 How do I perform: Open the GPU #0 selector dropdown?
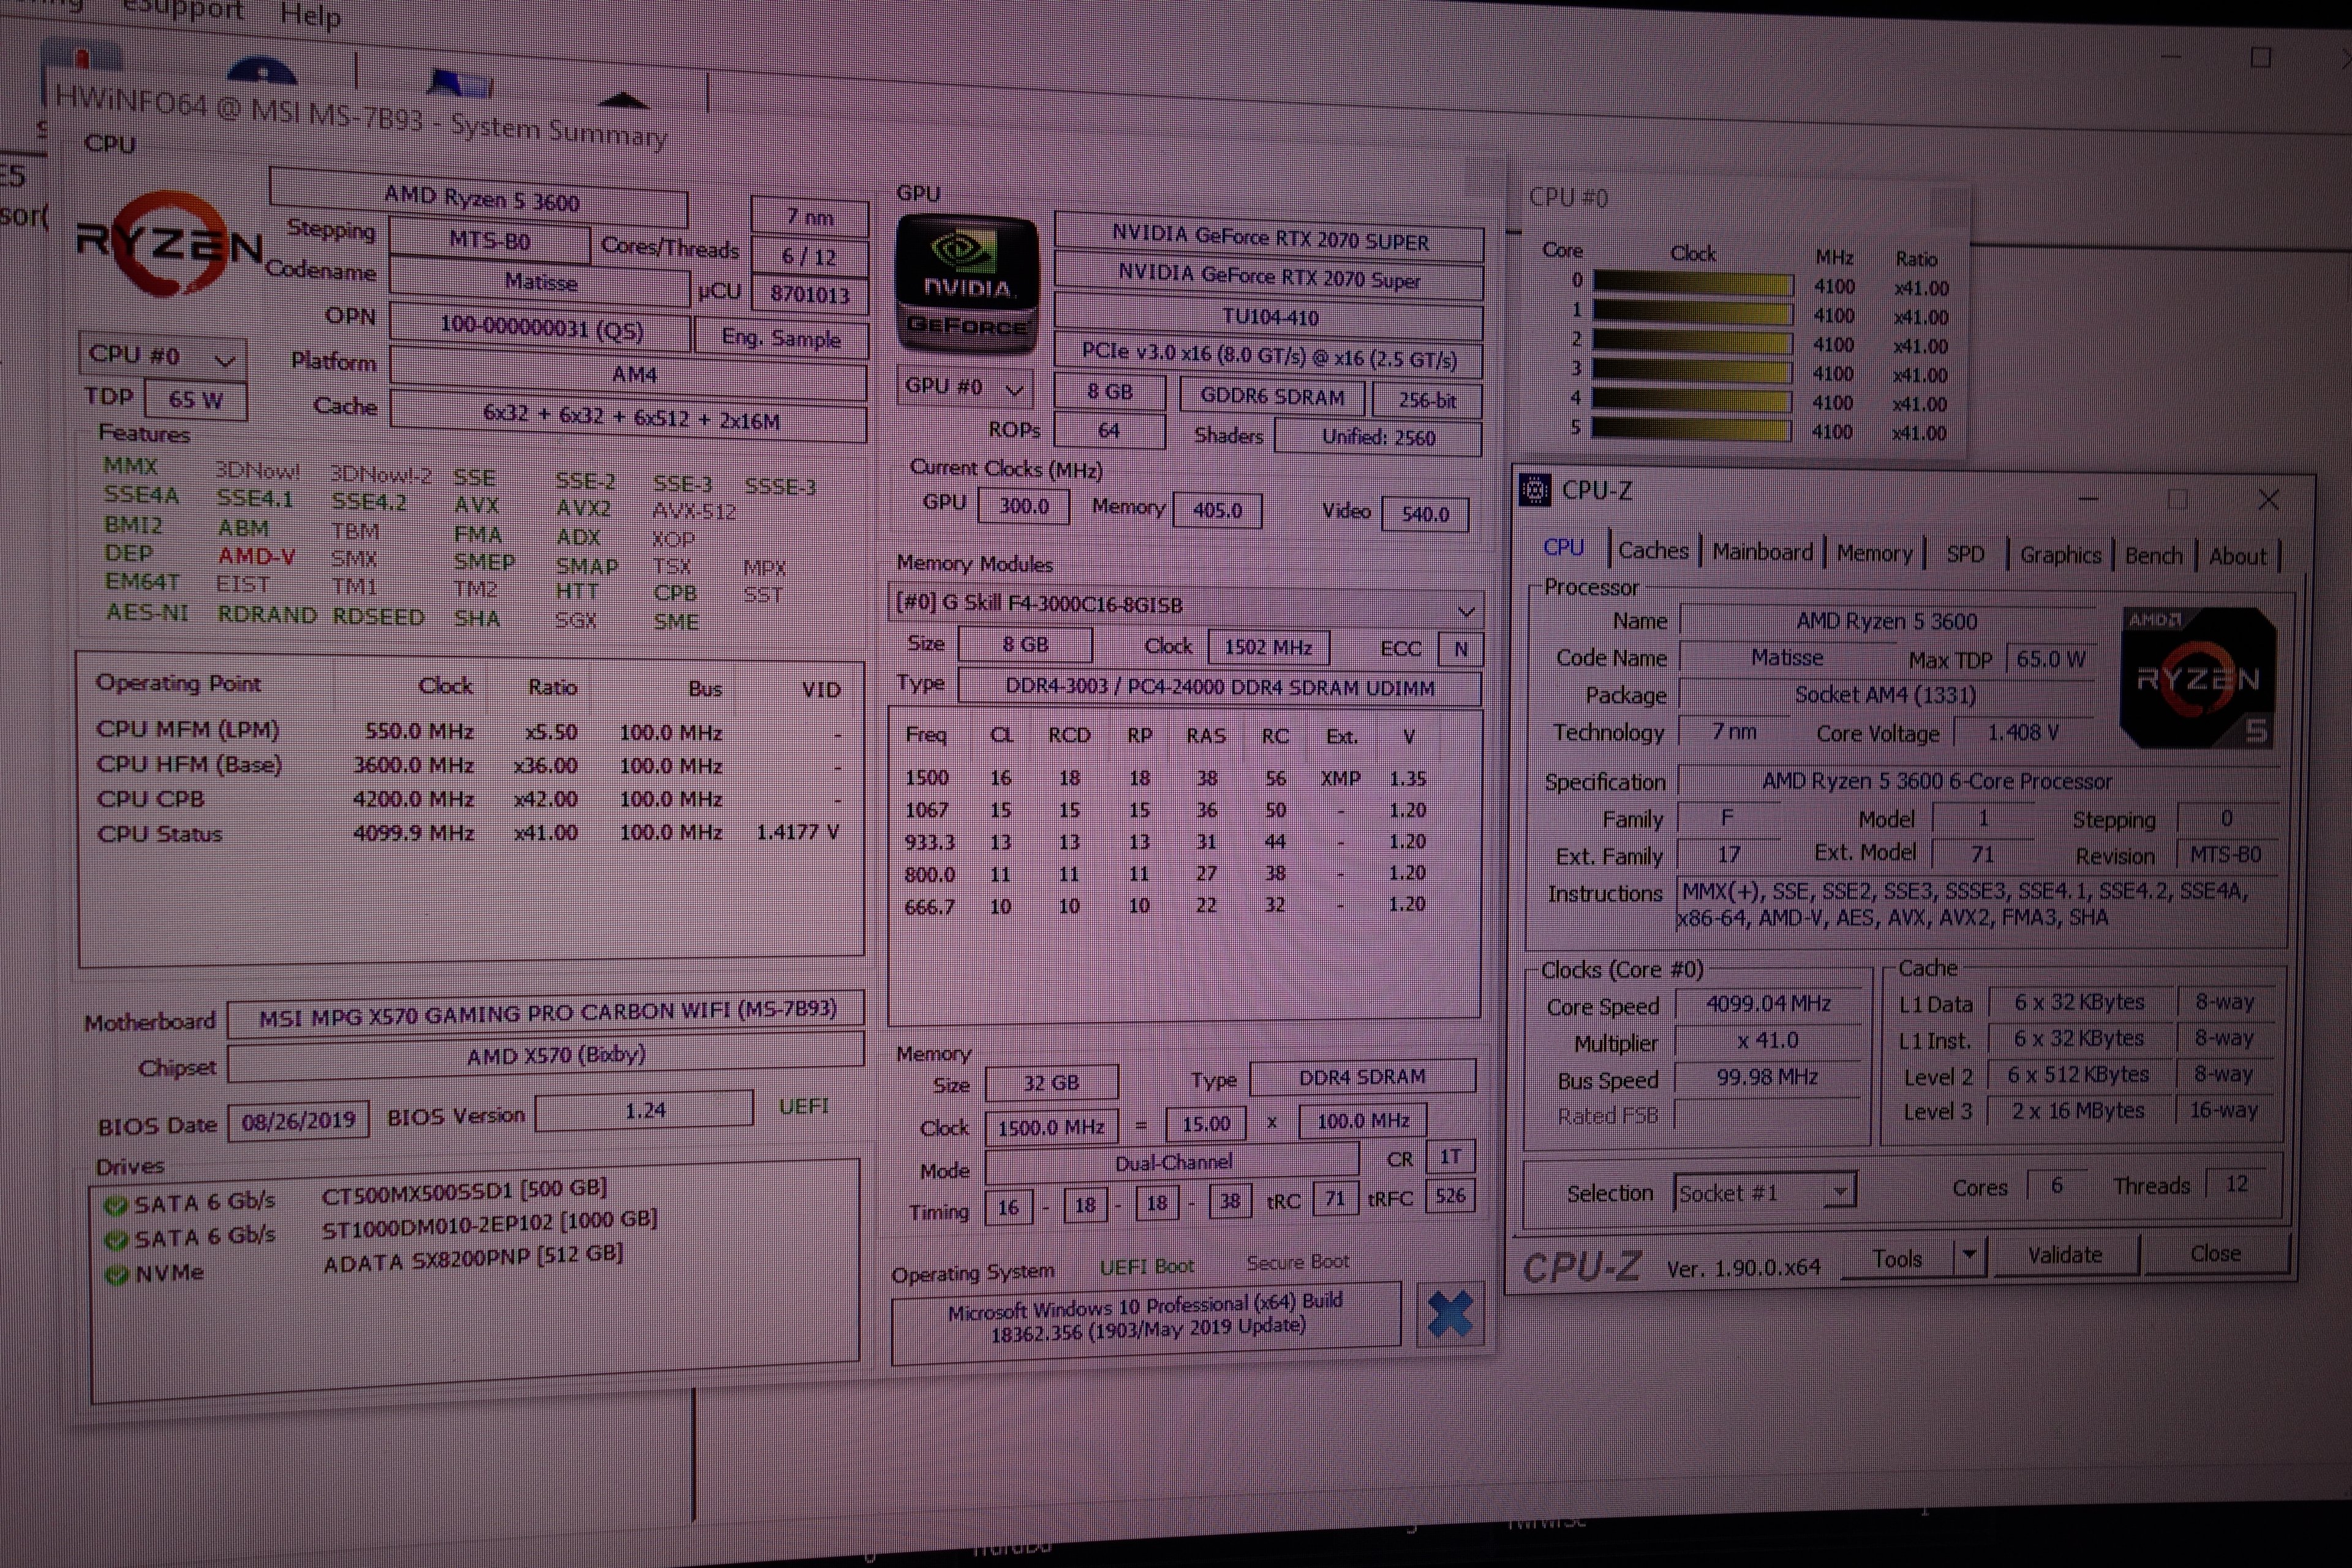(965, 387)
